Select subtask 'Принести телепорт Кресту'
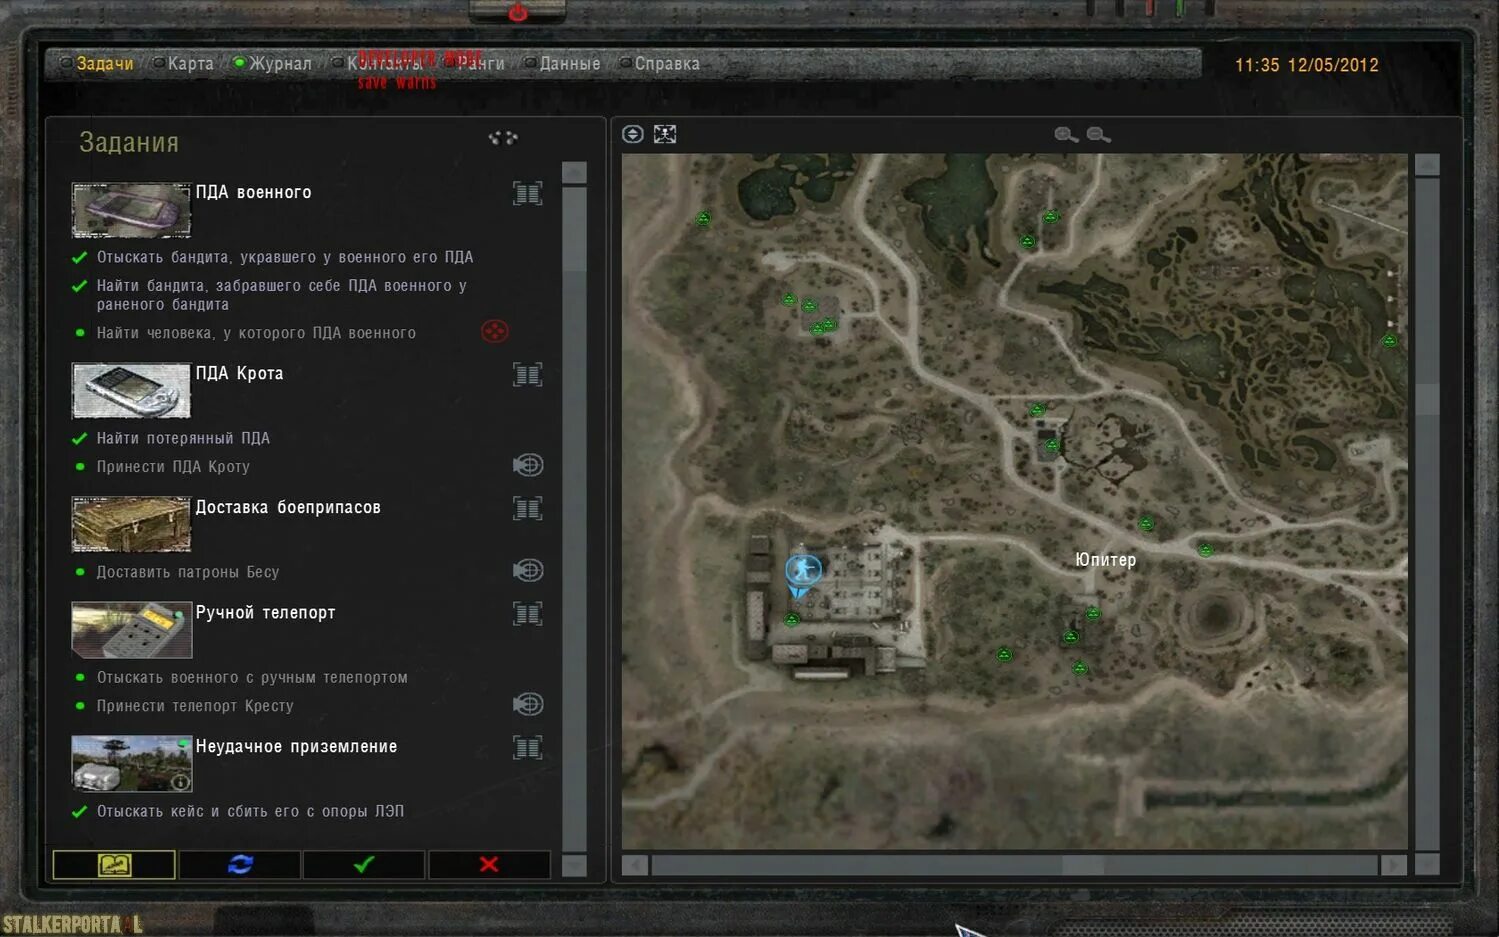1499x937 pixels. click(x=195, y=706)
